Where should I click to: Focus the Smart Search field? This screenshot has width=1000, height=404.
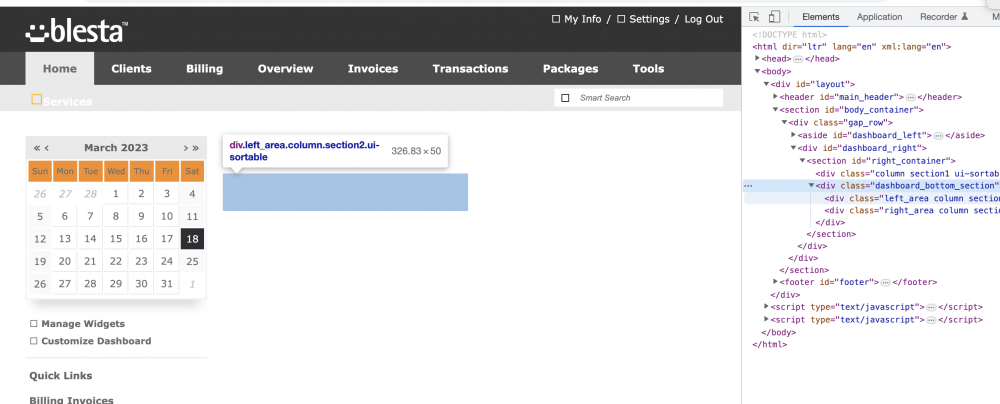(x=638, y=98)
